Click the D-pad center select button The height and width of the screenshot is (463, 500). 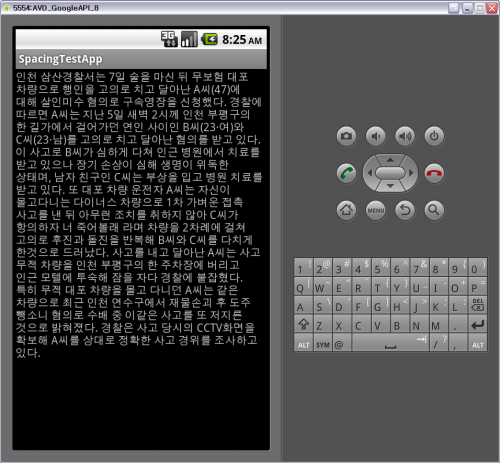pyautogui.click(x=390, y=173)
